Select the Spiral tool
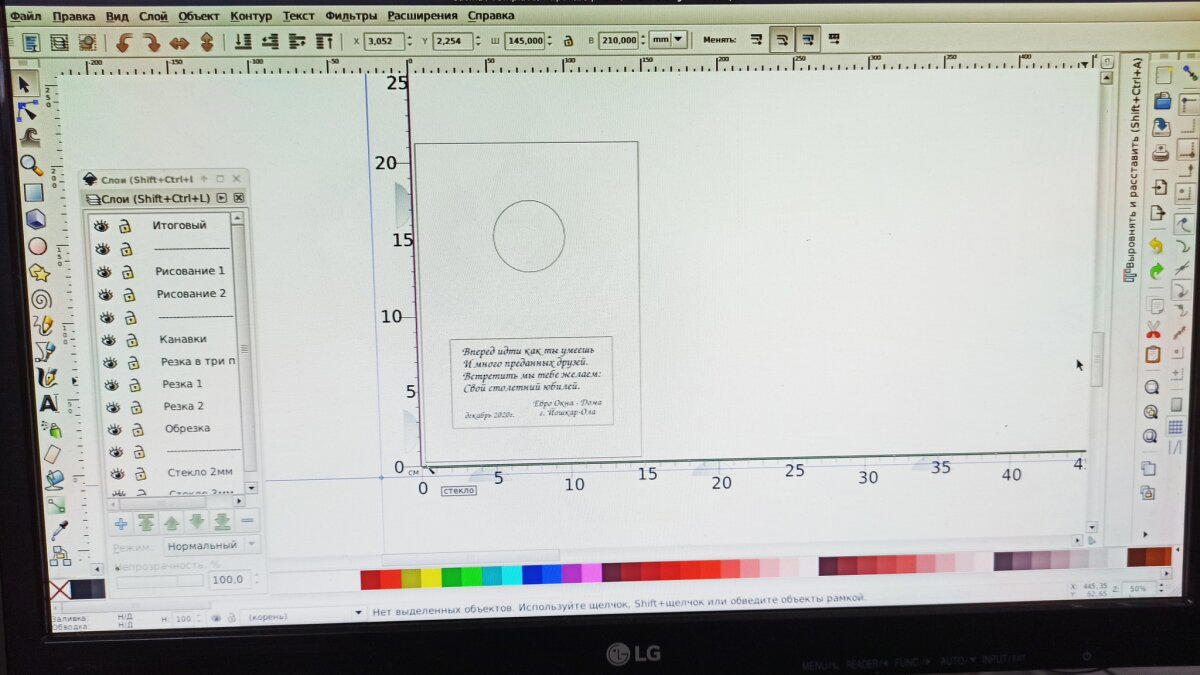Screen dimensions: 1200x675 (x=41, y=299)
